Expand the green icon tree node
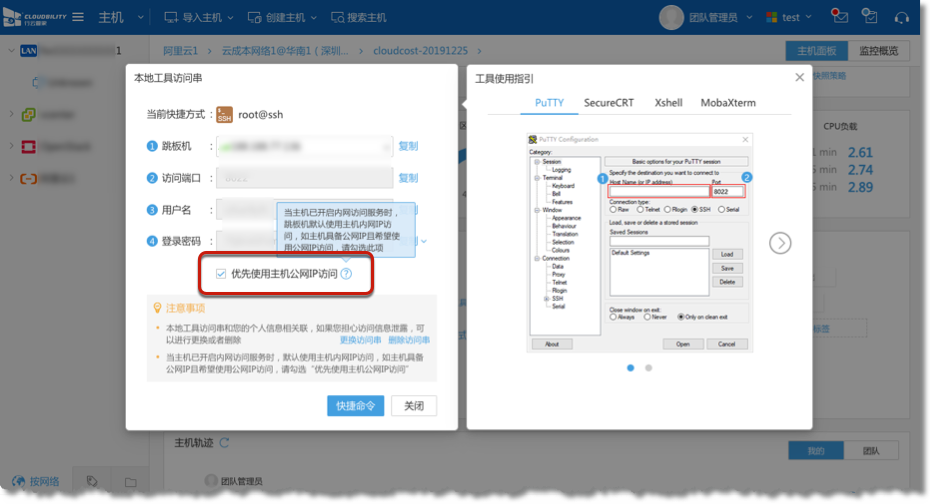 pyautogui.click(x=11, y=114)
